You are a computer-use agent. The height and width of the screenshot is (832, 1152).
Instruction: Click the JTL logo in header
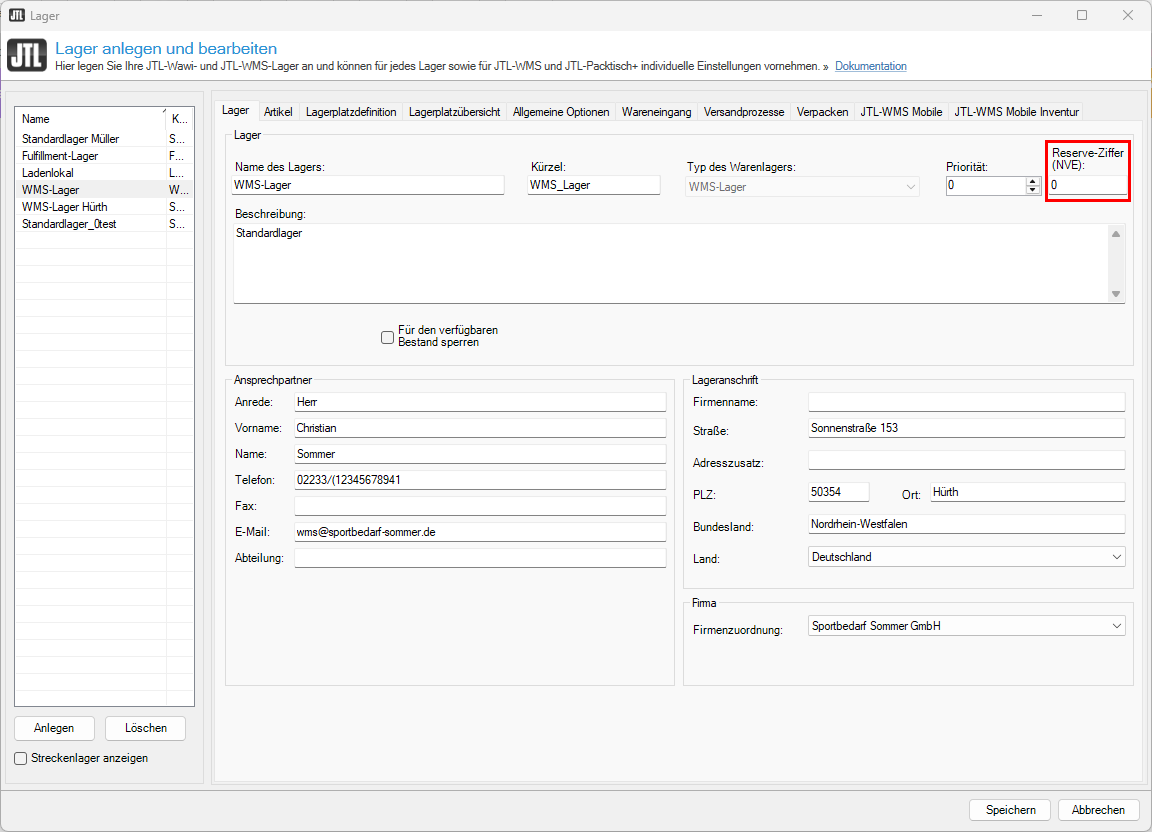(x=26, y=56)
